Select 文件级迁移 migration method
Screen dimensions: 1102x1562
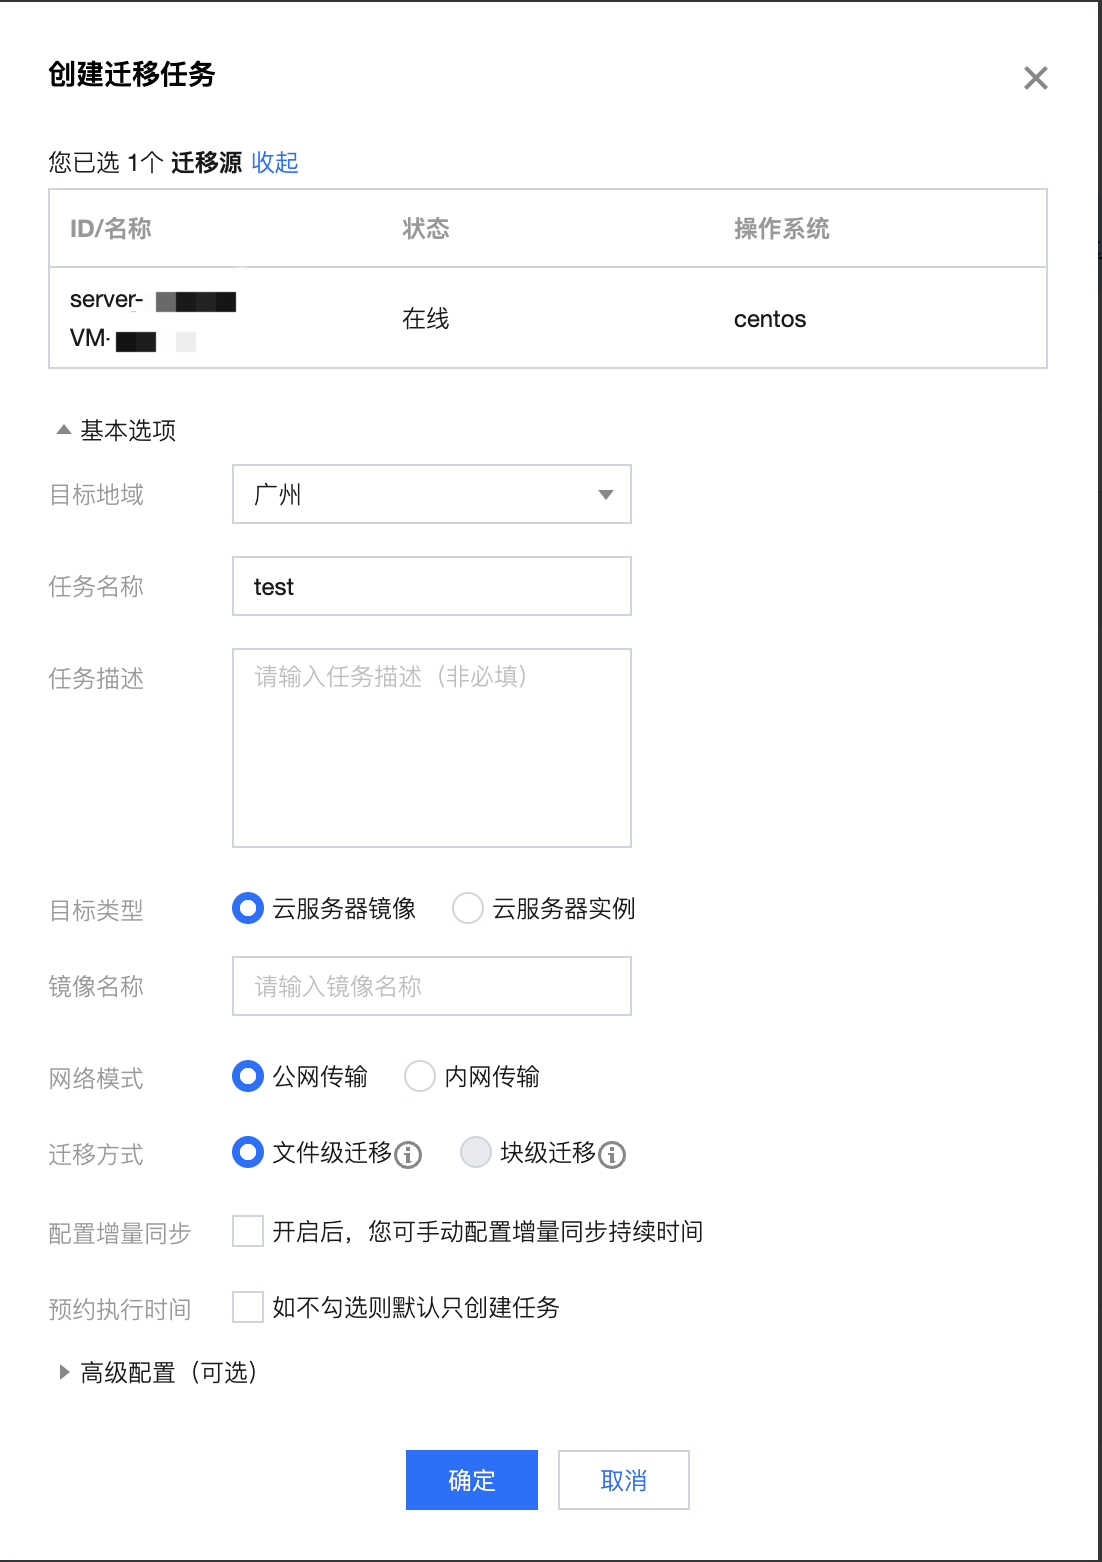click(248, 1153)
